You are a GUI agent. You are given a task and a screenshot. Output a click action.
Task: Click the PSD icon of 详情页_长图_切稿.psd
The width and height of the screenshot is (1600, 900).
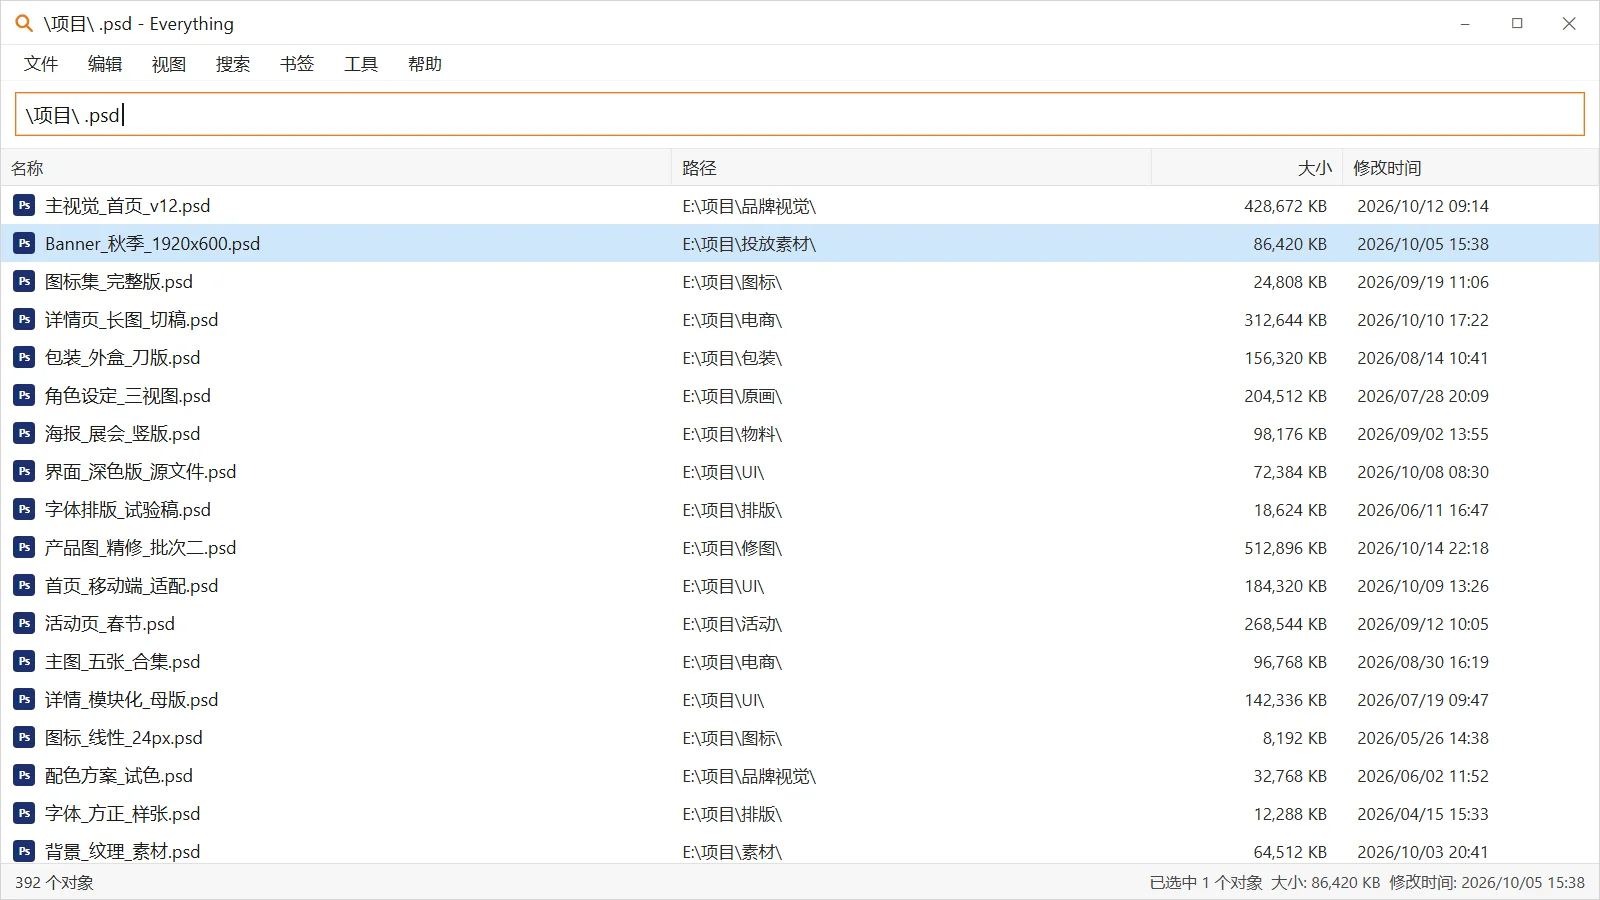[24, 320]
